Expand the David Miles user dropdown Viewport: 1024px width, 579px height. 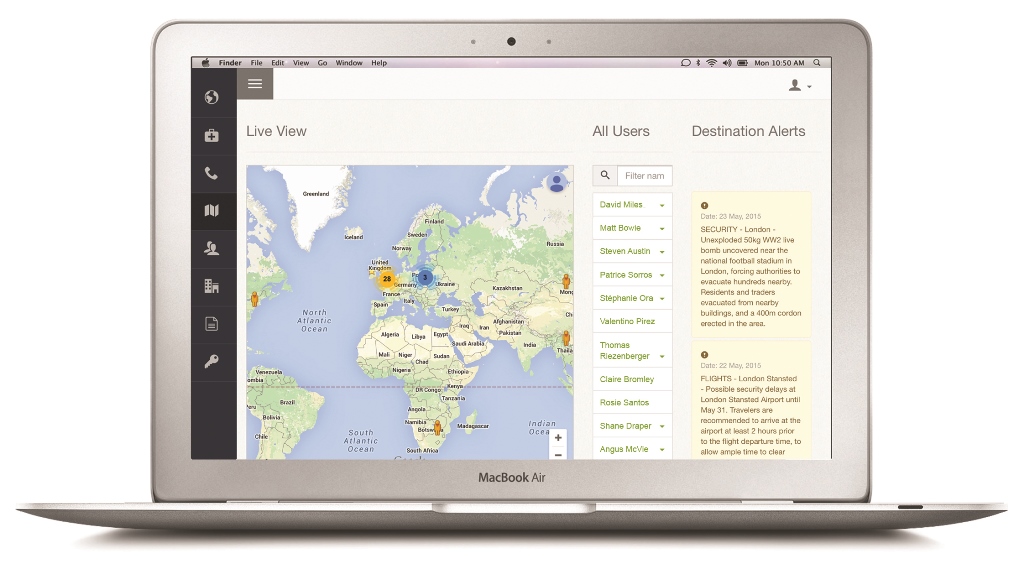click(662, 205)
